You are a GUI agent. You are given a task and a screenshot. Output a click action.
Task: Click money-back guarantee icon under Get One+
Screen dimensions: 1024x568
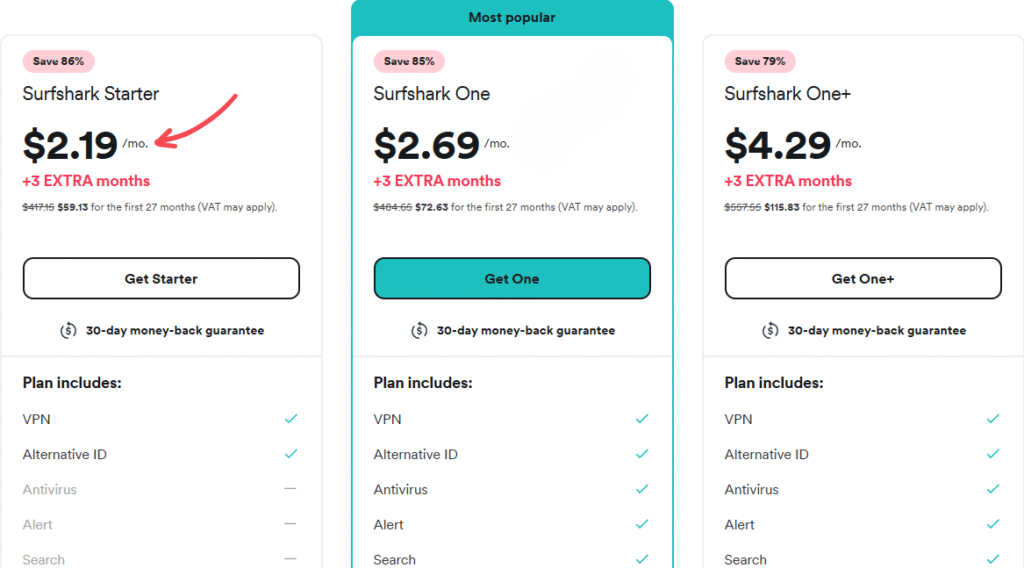tap(770, 330)
